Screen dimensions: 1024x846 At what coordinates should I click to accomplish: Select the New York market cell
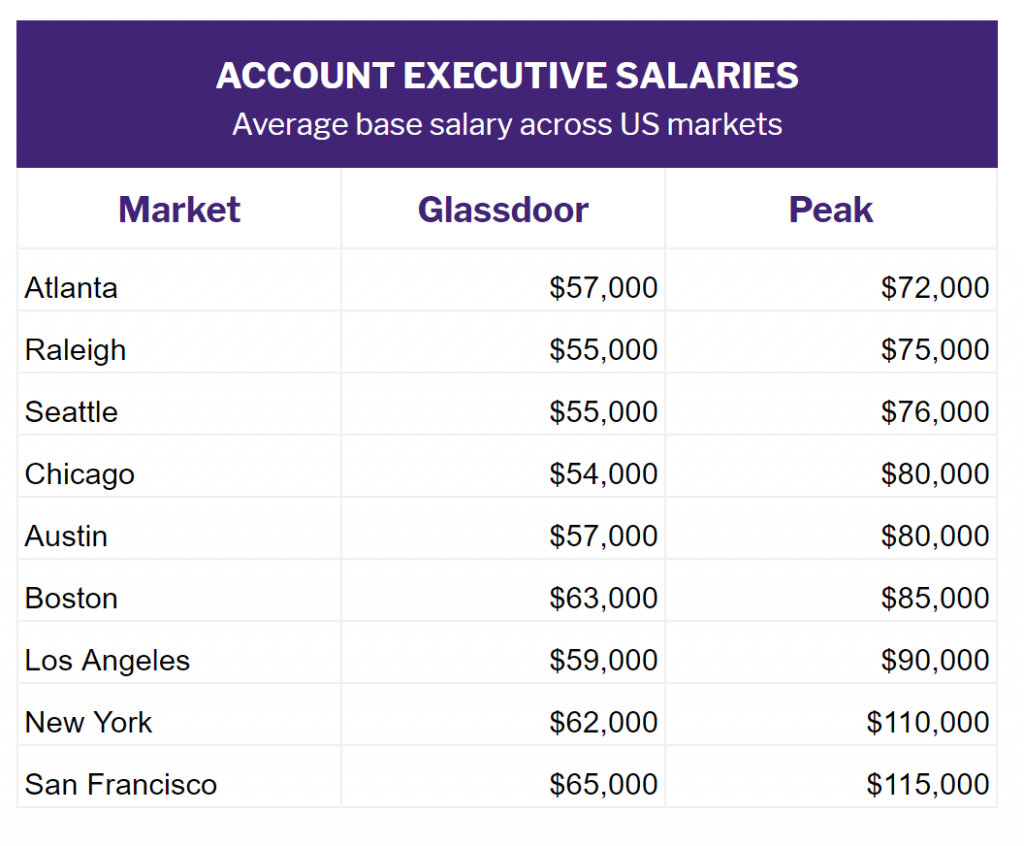tap(88, 722)
